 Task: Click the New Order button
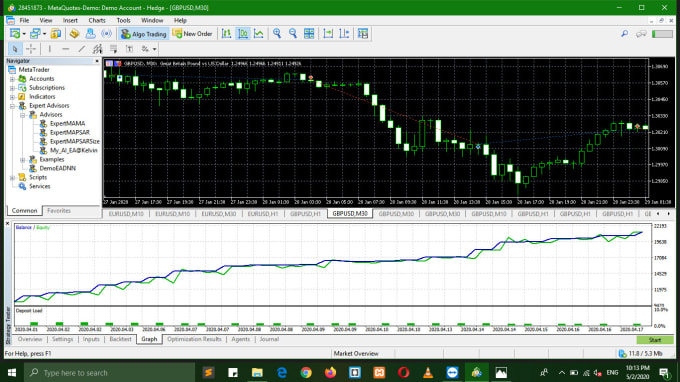(192, 33)
